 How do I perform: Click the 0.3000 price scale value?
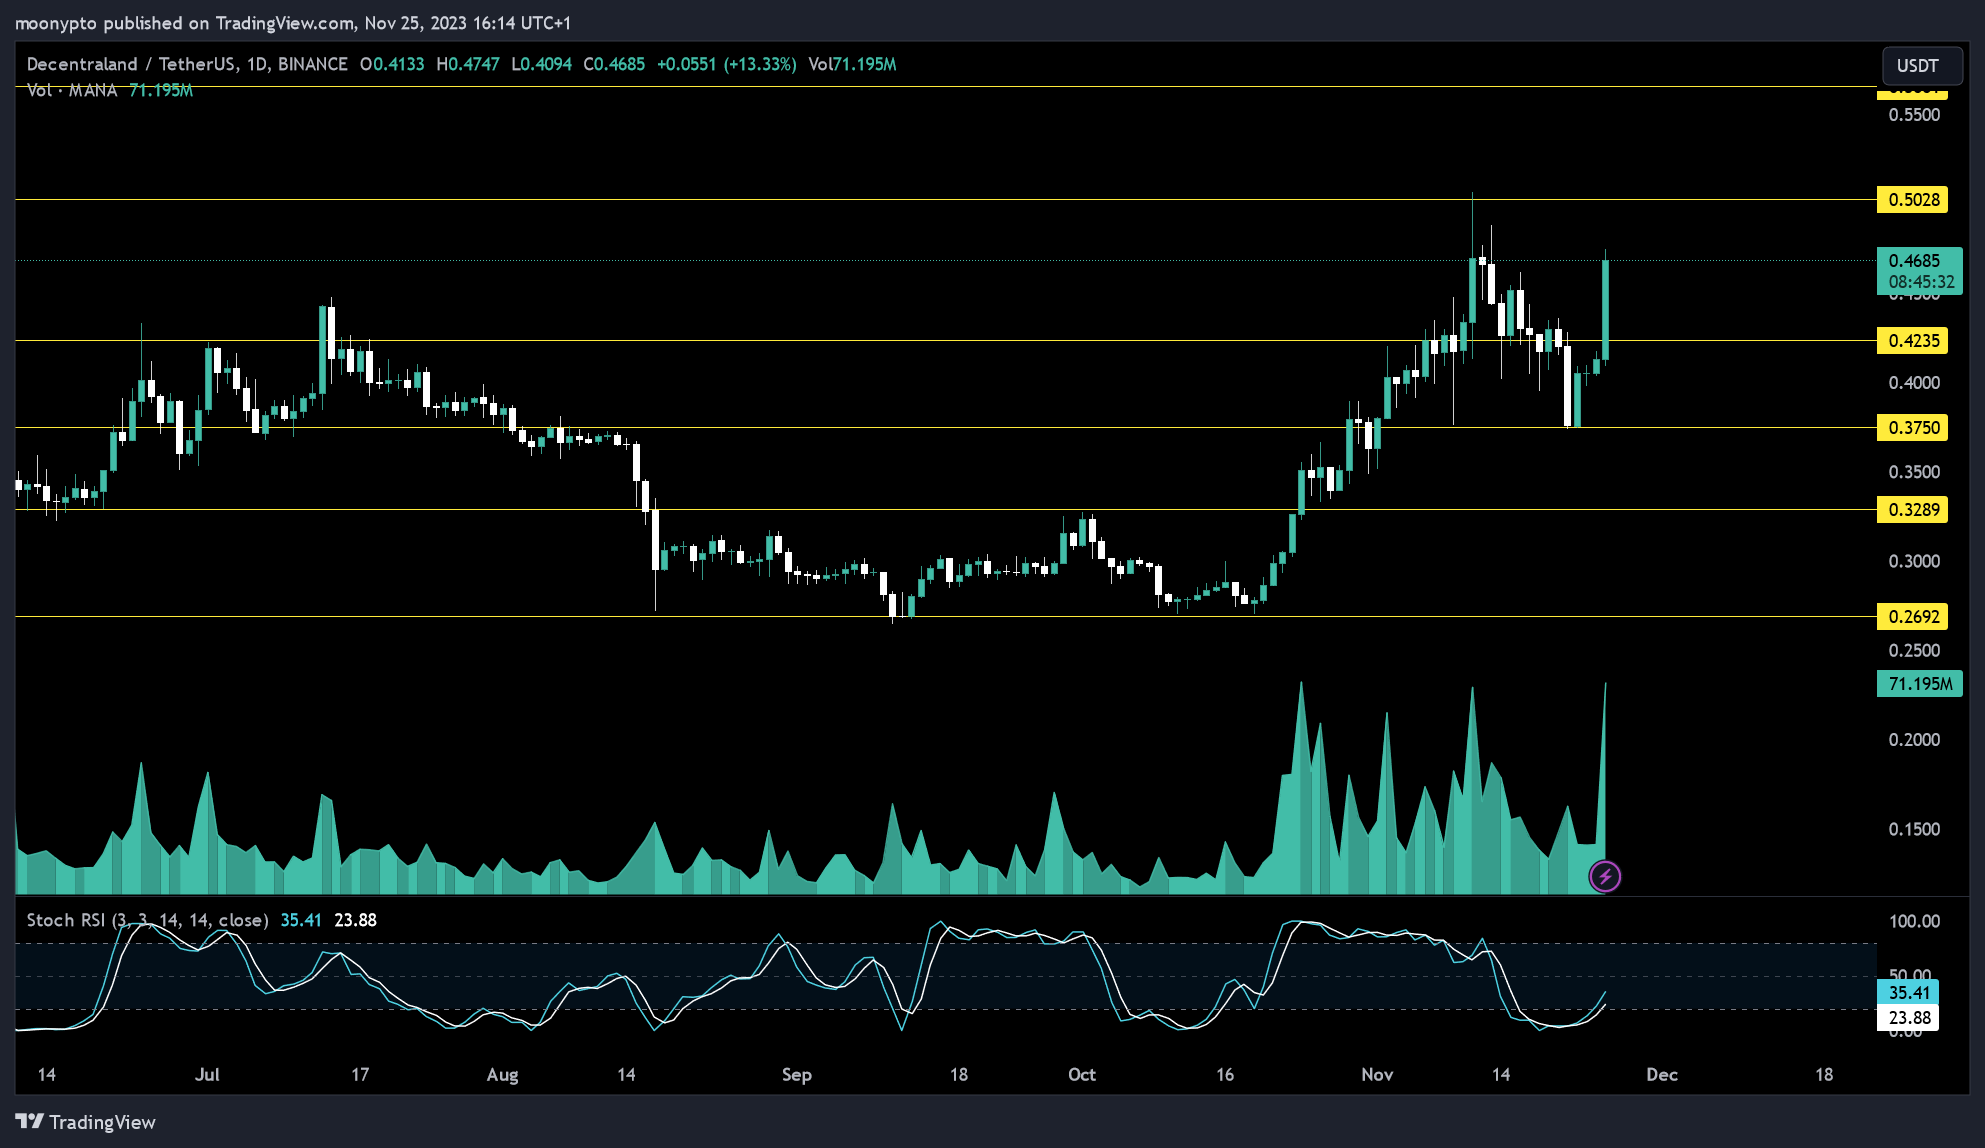click(x=1914, y=561)
